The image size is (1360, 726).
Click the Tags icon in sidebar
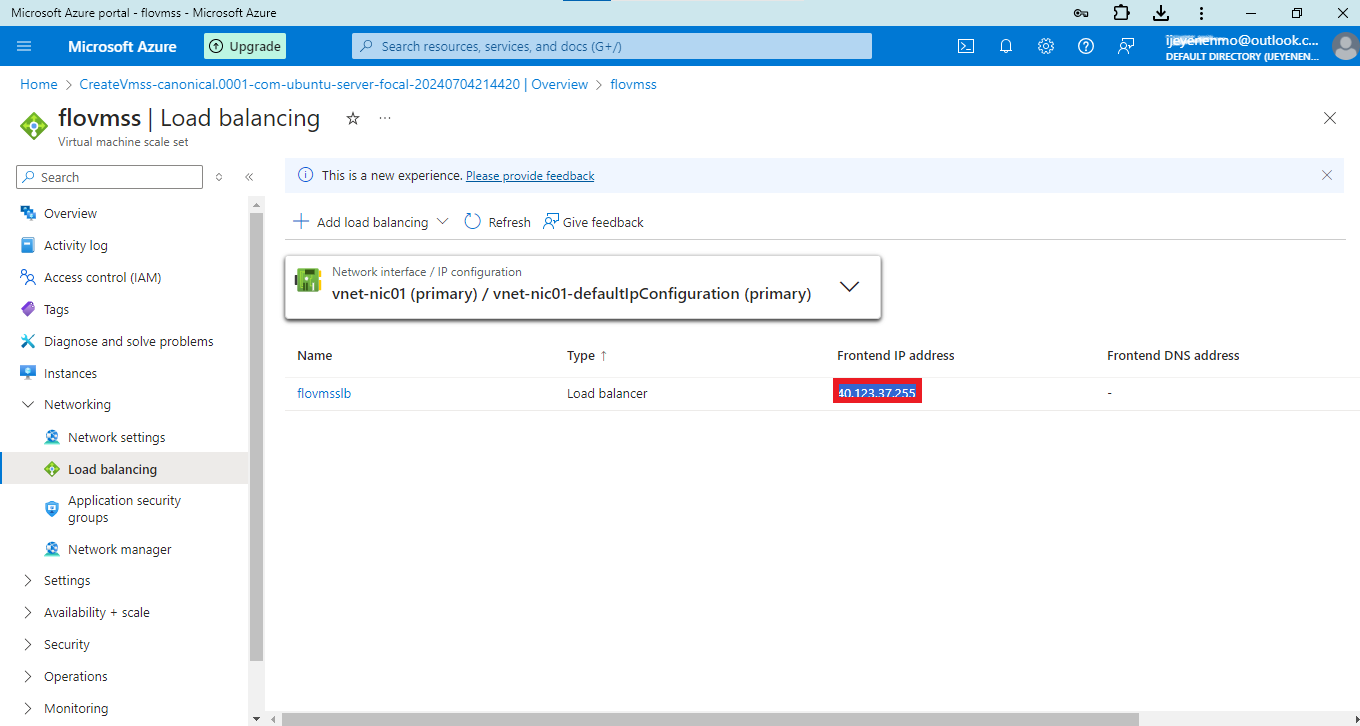click(x=28, y=309)
